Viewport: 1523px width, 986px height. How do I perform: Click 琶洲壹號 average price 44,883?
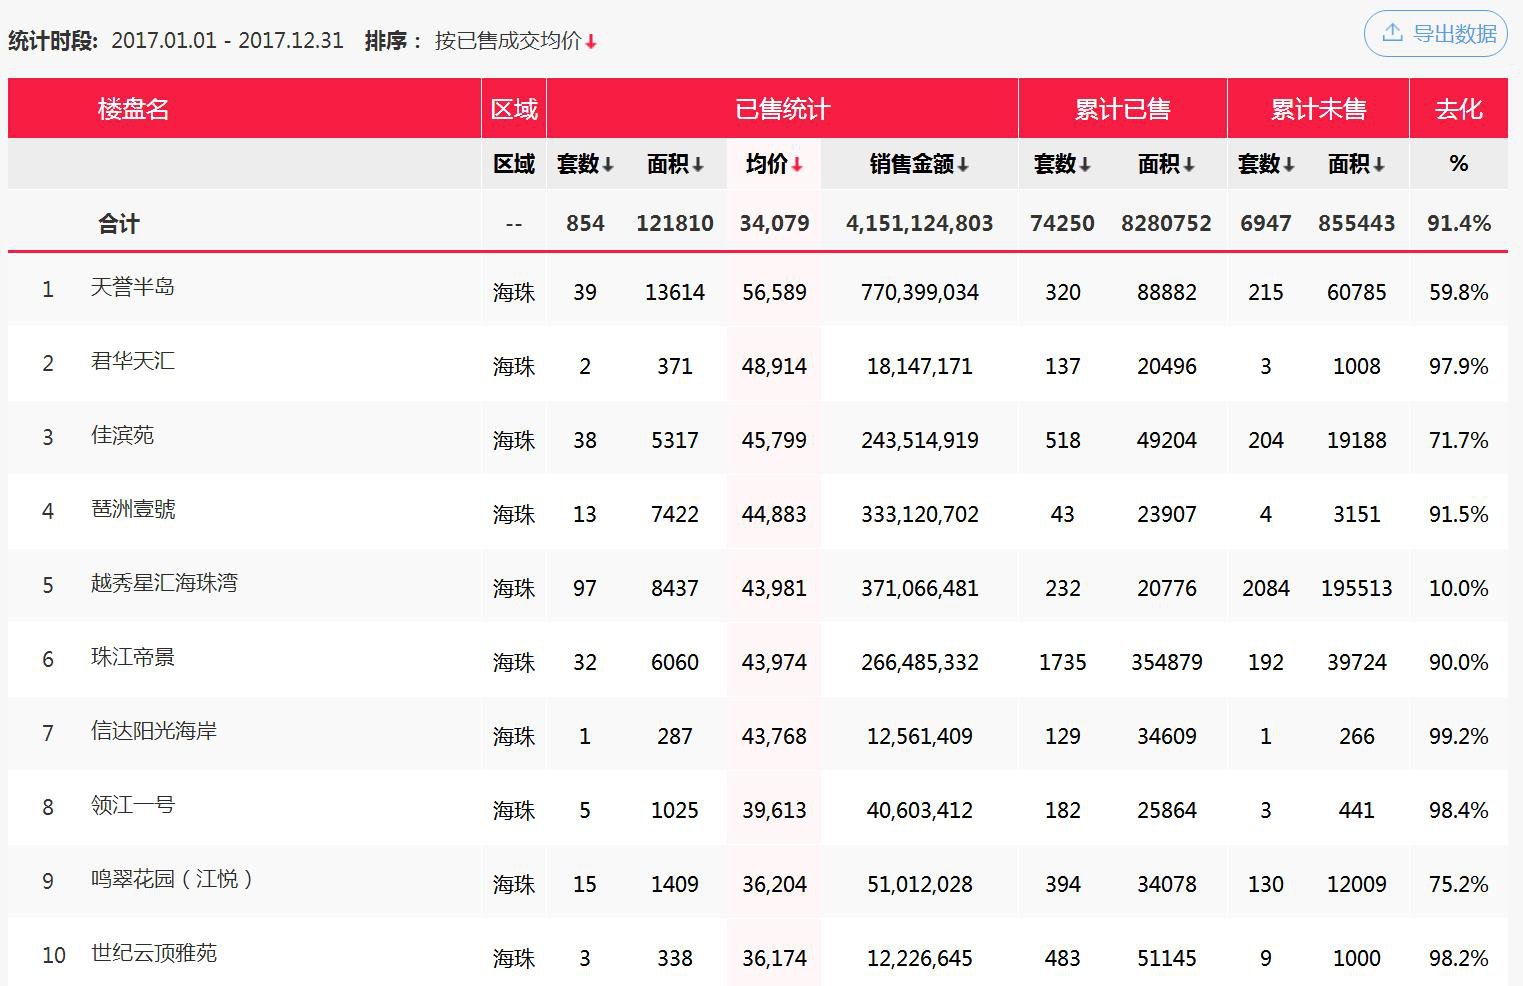(x=774, y=514)
